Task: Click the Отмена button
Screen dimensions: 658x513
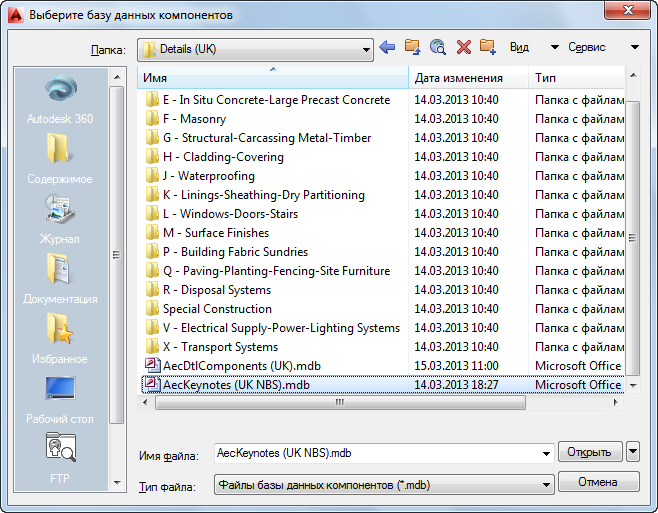Action: pos(598,482)
